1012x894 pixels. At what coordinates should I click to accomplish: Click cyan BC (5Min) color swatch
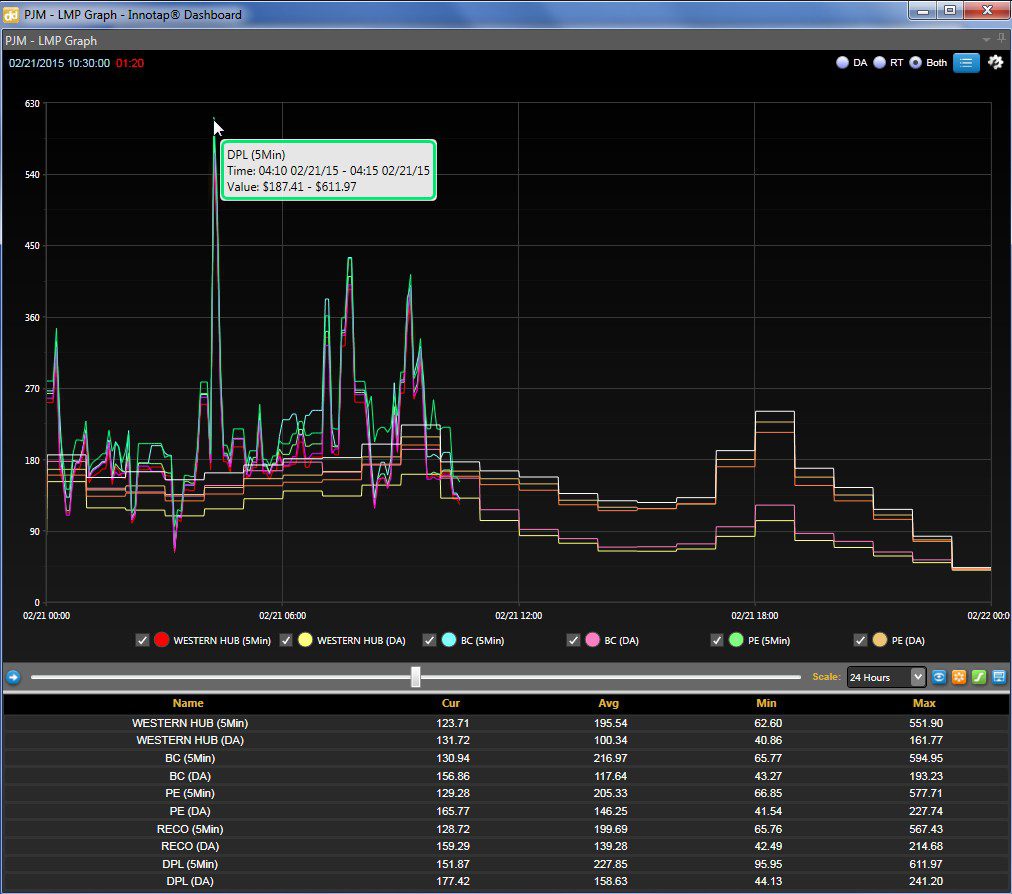tap(449, 640)
